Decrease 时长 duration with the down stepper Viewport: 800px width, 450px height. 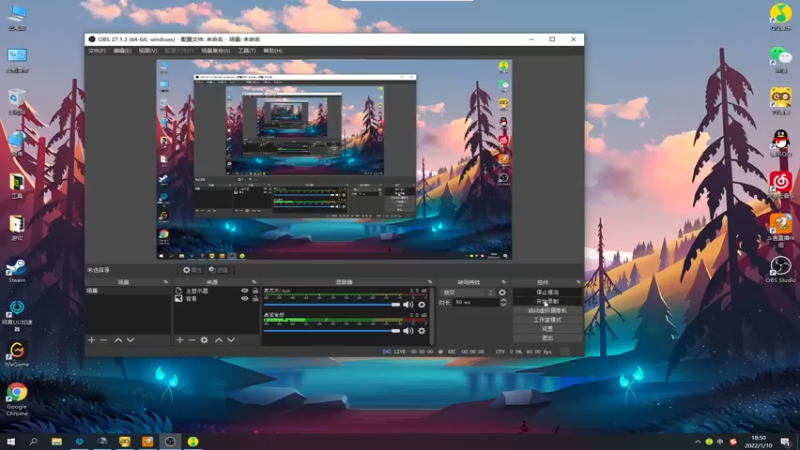[503, 305]
